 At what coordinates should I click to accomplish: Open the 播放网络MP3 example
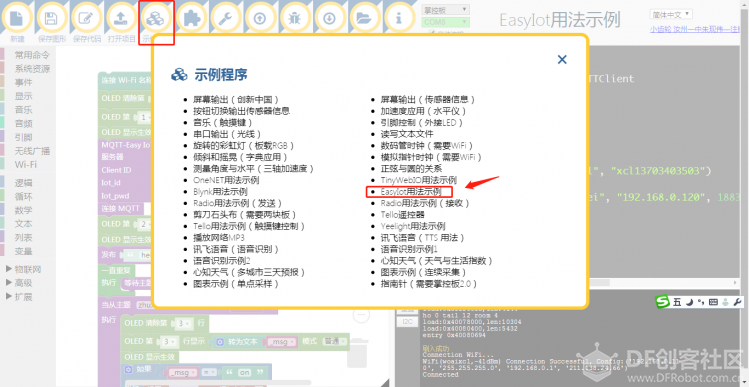219,237
